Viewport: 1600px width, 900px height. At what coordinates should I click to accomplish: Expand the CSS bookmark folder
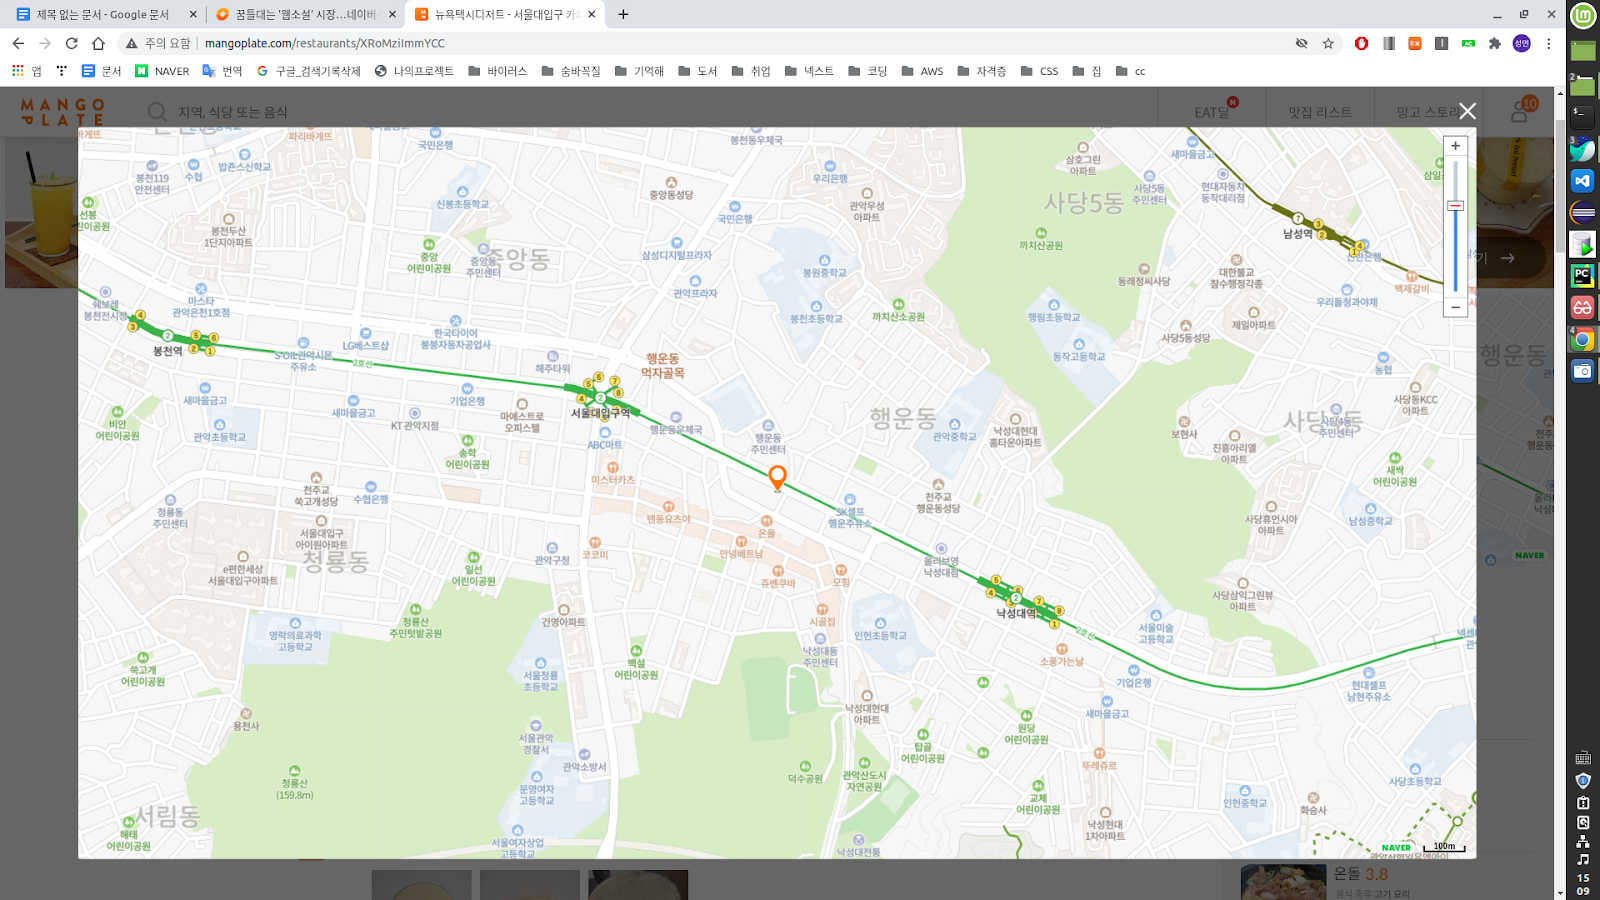tap(1039, 71)
